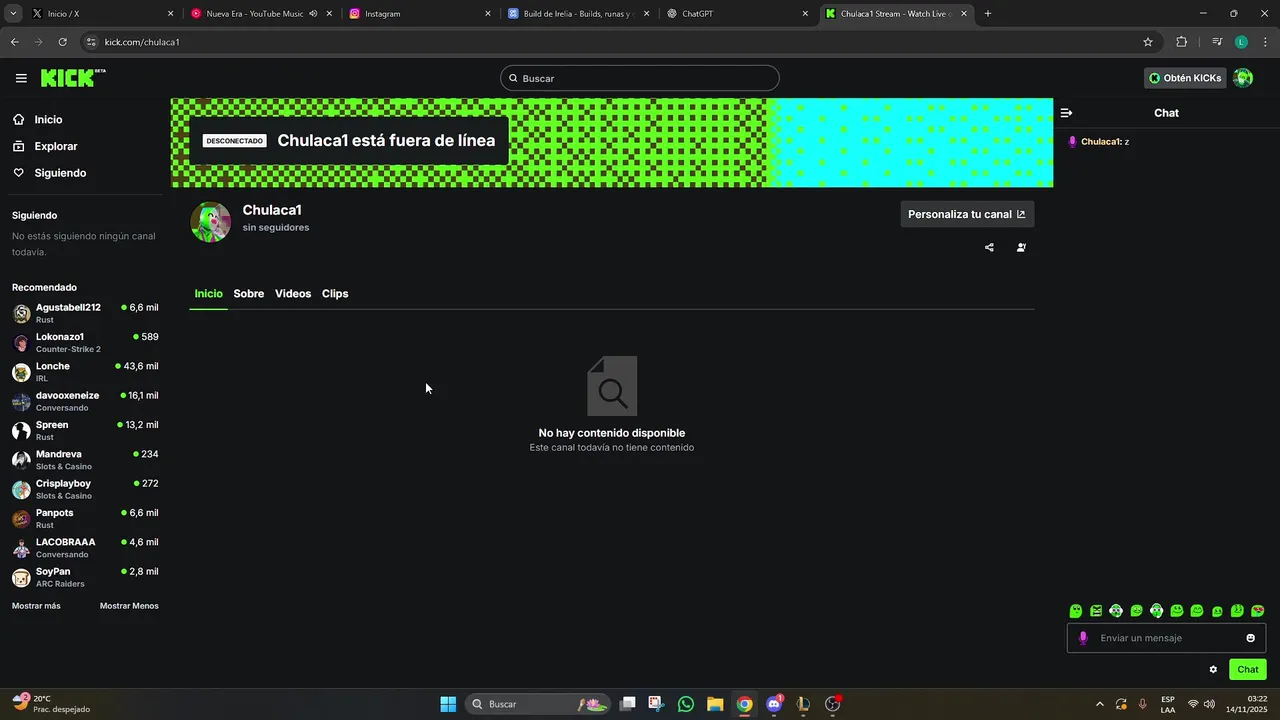Open the Sobre channel tab
This screenshot has width=1280, height=720.
coord(249,294)
